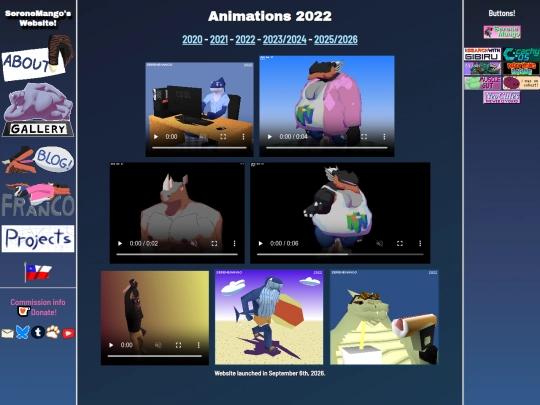The image size is (540, 405).
Task: Select the 2022 year link
Action: pyautogui.click(x=246, y=40)
